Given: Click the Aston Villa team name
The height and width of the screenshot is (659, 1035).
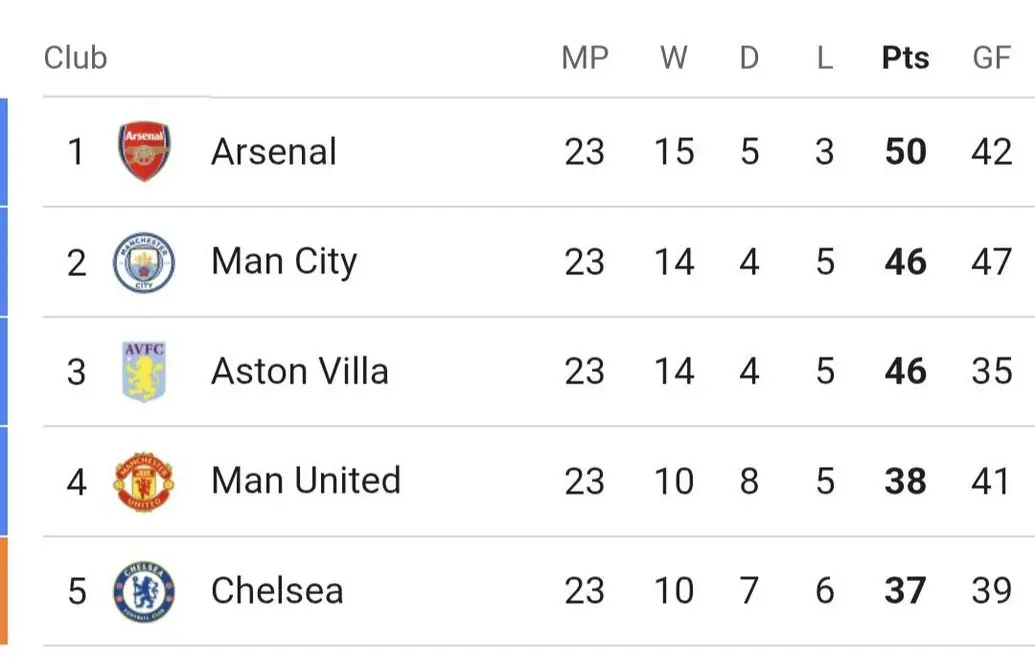Looking at the screenshot, I should [x=299, y=371].
